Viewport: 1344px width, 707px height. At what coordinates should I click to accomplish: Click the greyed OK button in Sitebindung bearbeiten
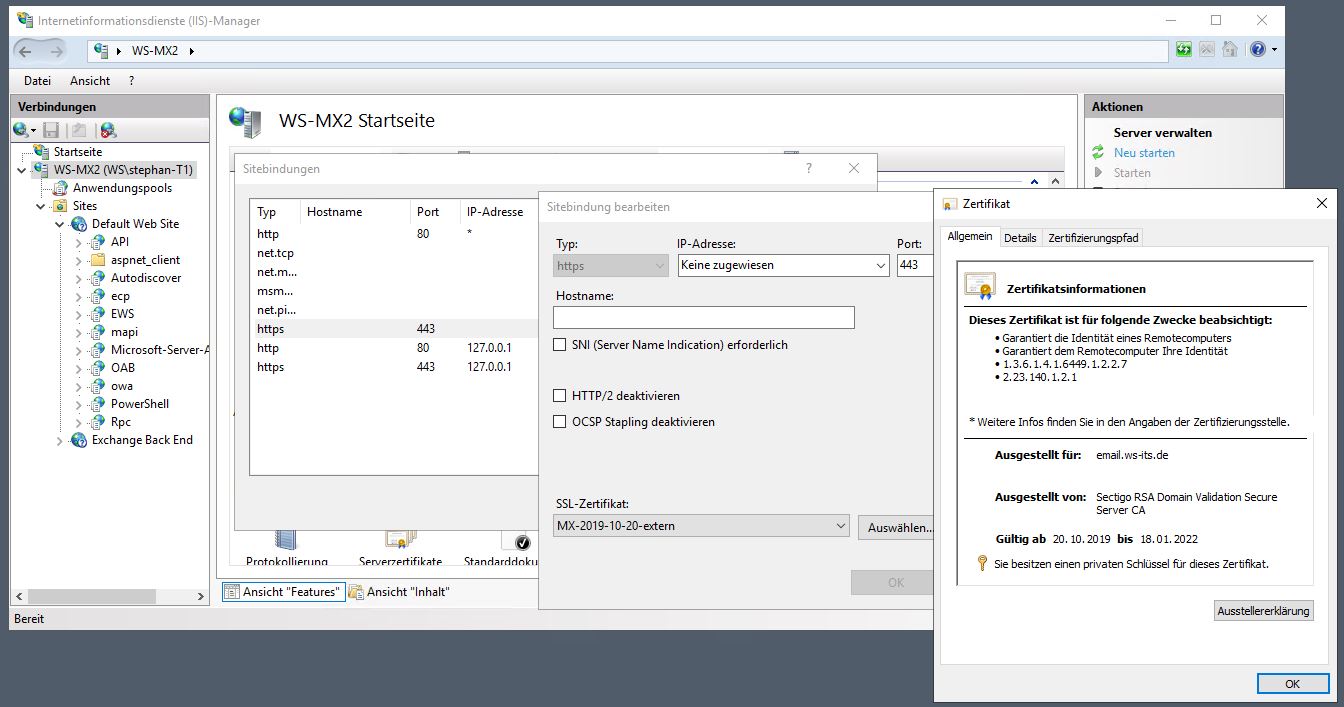click(893, 582)
